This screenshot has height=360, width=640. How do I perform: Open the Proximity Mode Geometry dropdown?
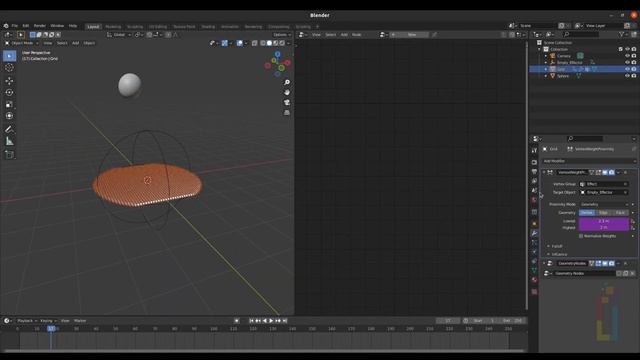click(x=604, y=204)
